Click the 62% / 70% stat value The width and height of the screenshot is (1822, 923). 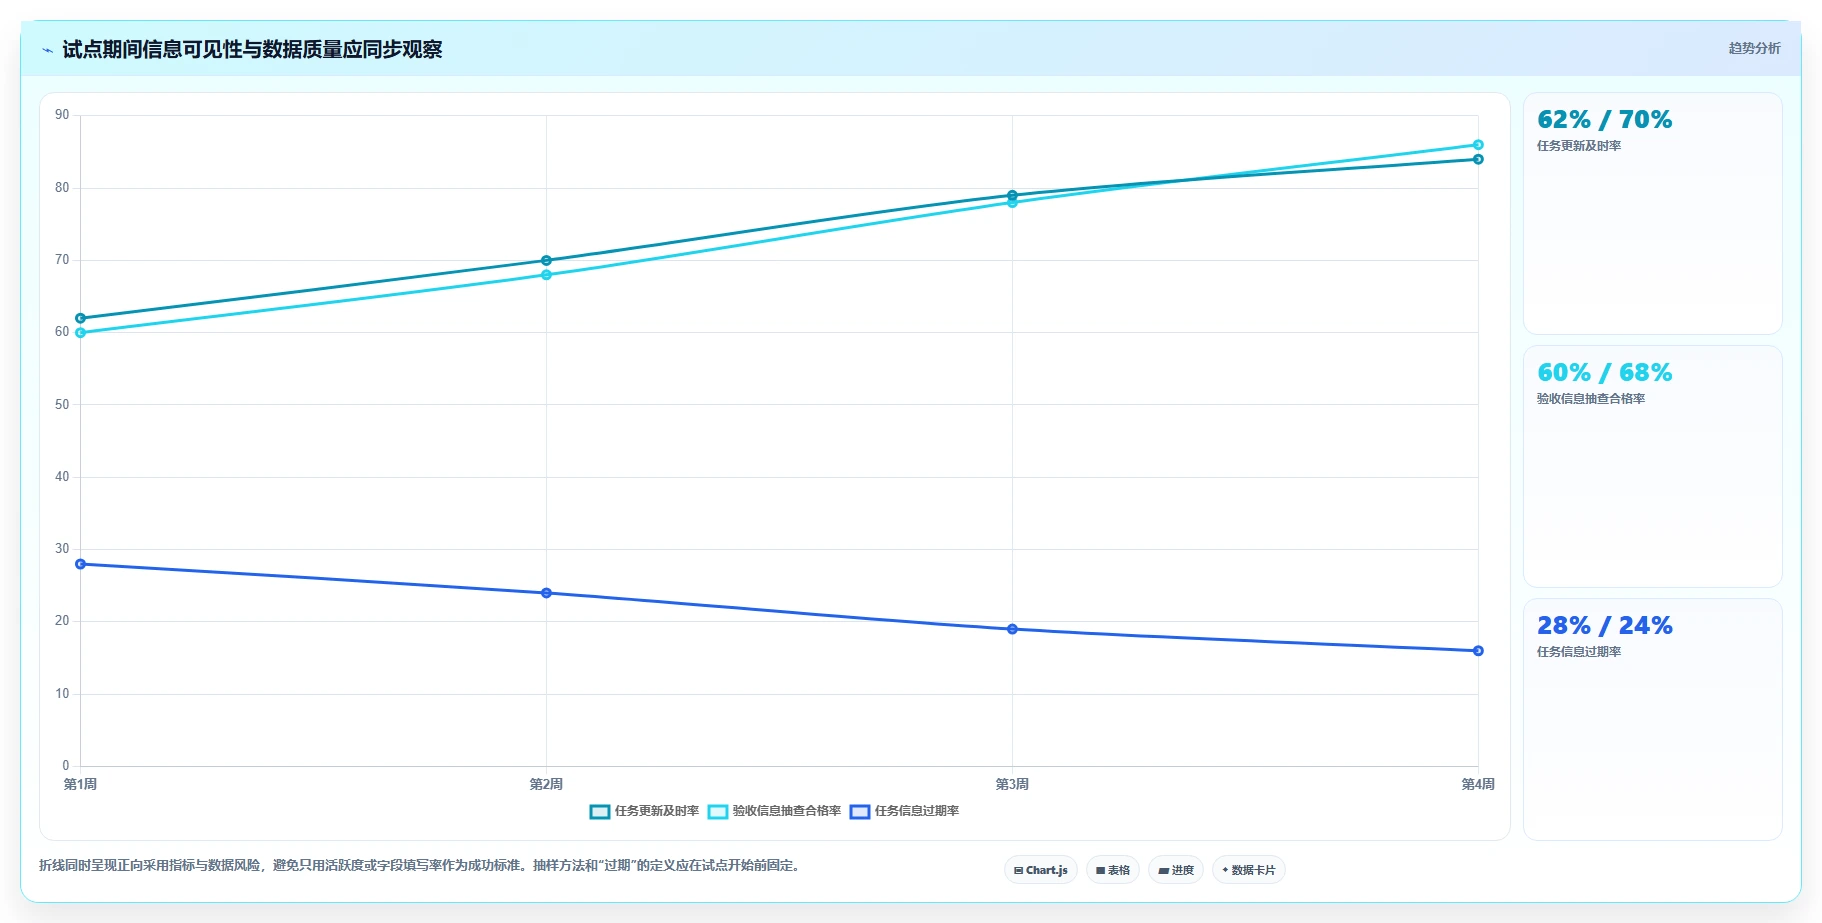coord(1604,120)
